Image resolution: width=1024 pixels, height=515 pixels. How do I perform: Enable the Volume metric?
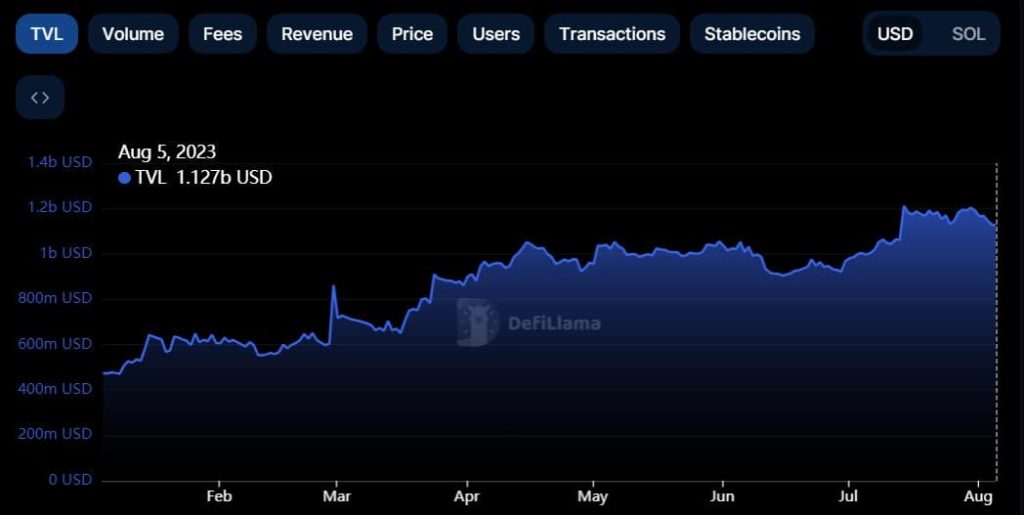tap(133, 34)
